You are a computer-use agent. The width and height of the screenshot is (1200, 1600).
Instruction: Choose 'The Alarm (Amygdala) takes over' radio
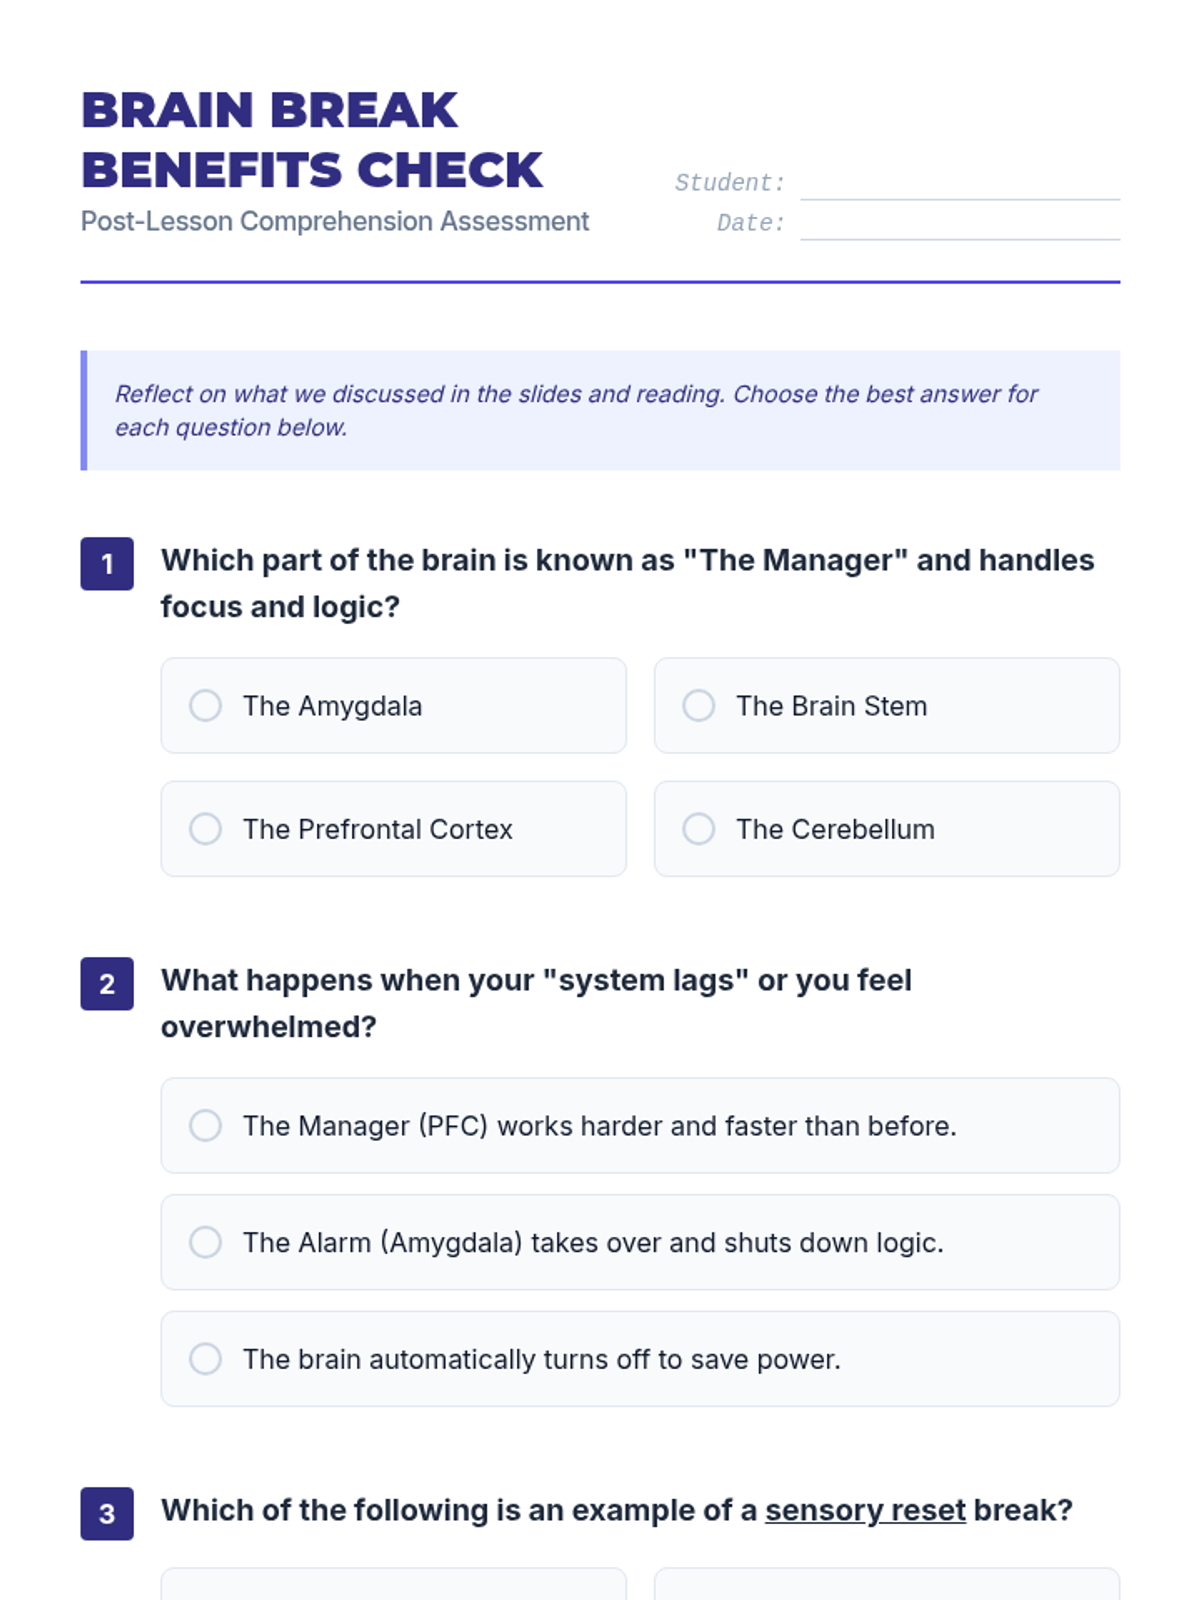205,1242
